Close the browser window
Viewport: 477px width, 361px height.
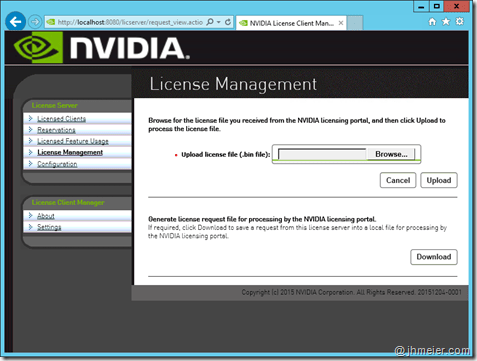456,6
